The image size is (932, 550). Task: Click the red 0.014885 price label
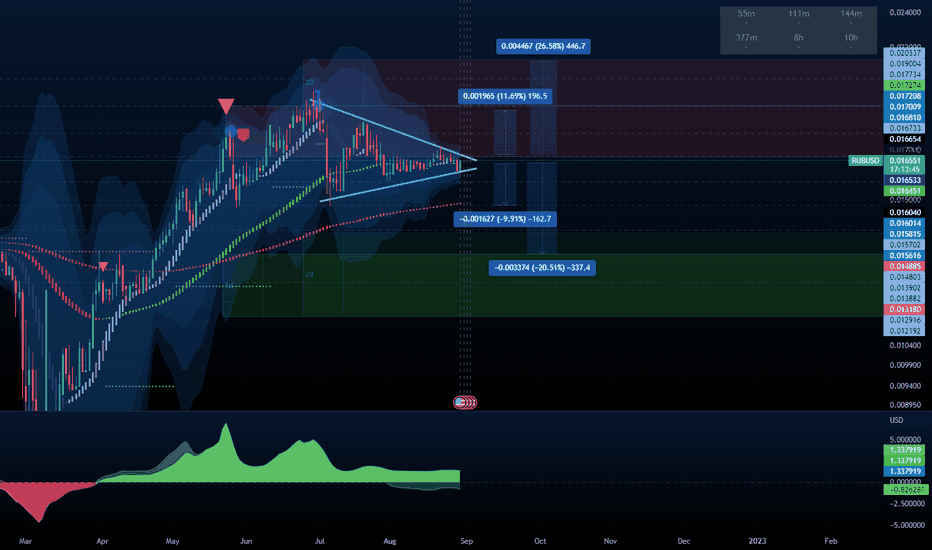click(905, 266)
